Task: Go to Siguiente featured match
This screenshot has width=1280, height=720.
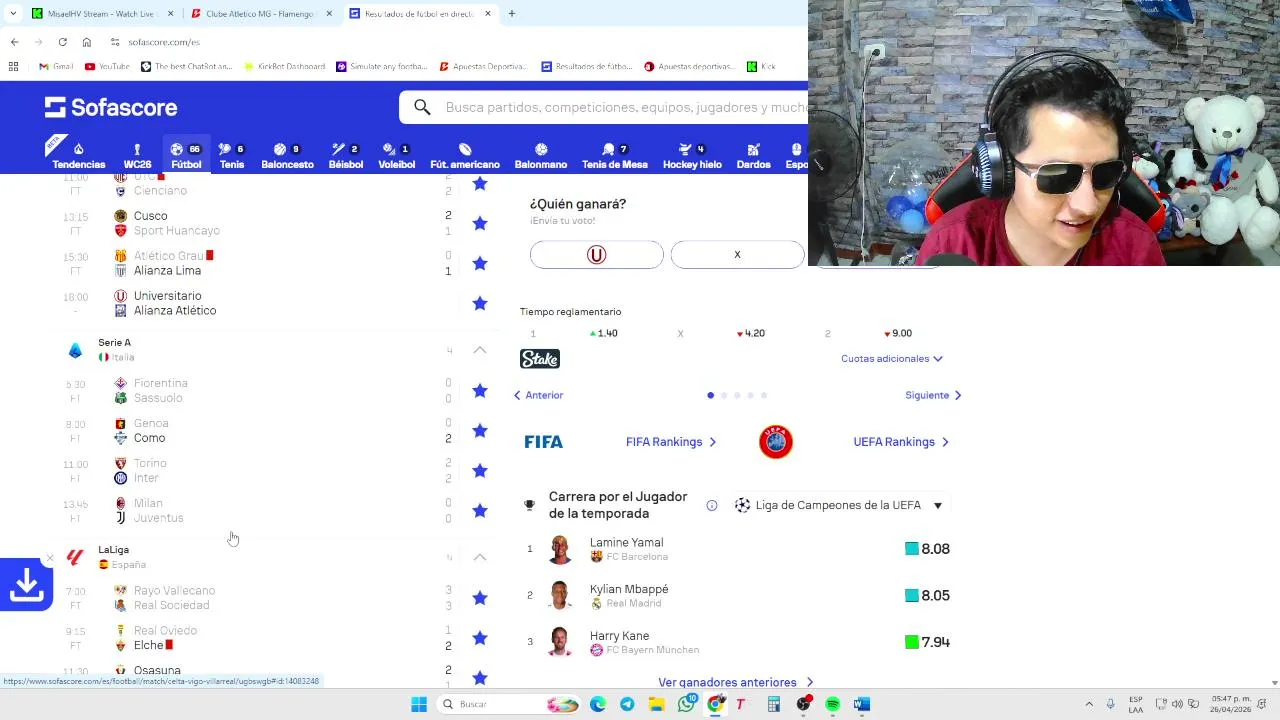Action: coord(933,395)
